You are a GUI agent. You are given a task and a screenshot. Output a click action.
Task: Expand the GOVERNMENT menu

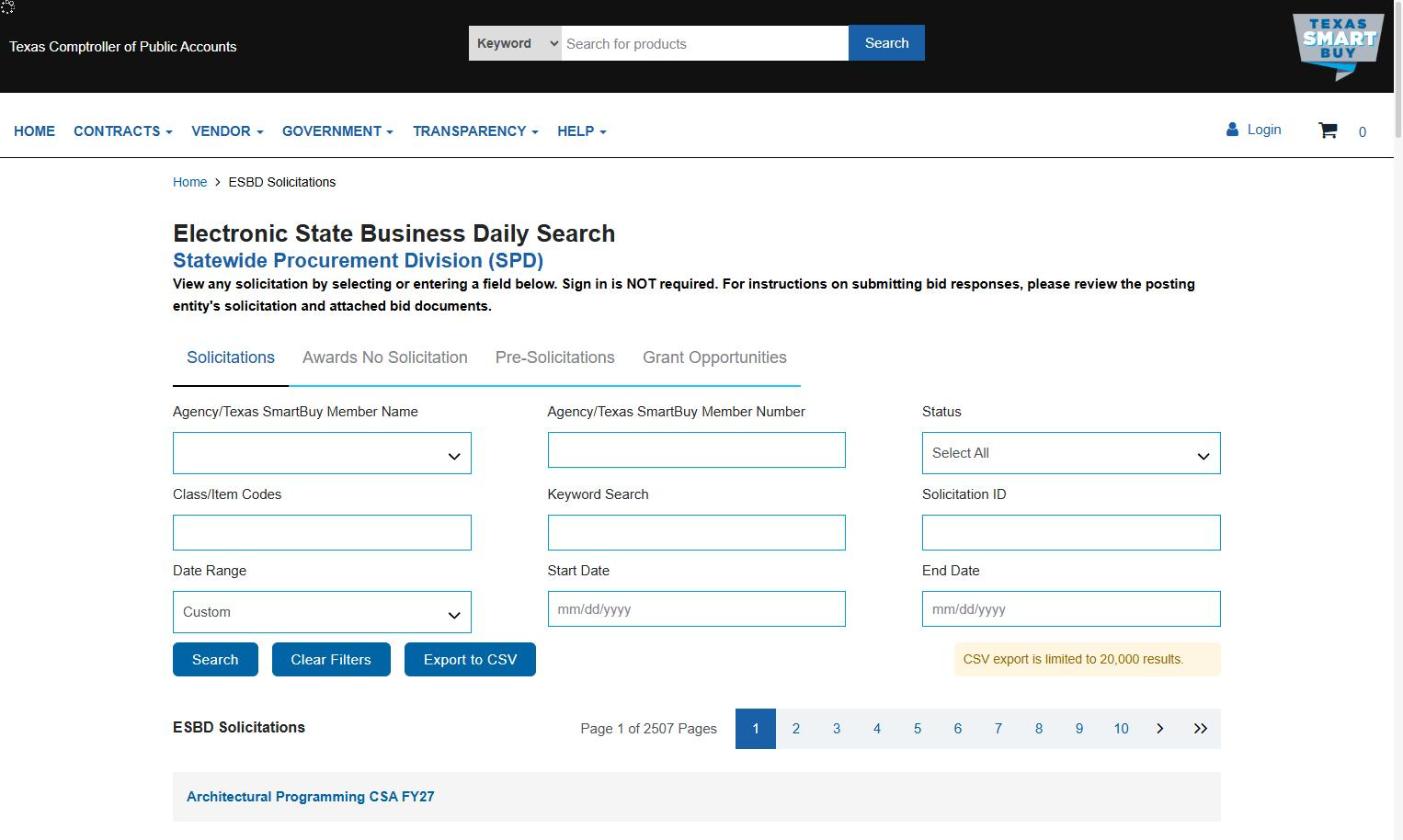[x=337, y=131]
